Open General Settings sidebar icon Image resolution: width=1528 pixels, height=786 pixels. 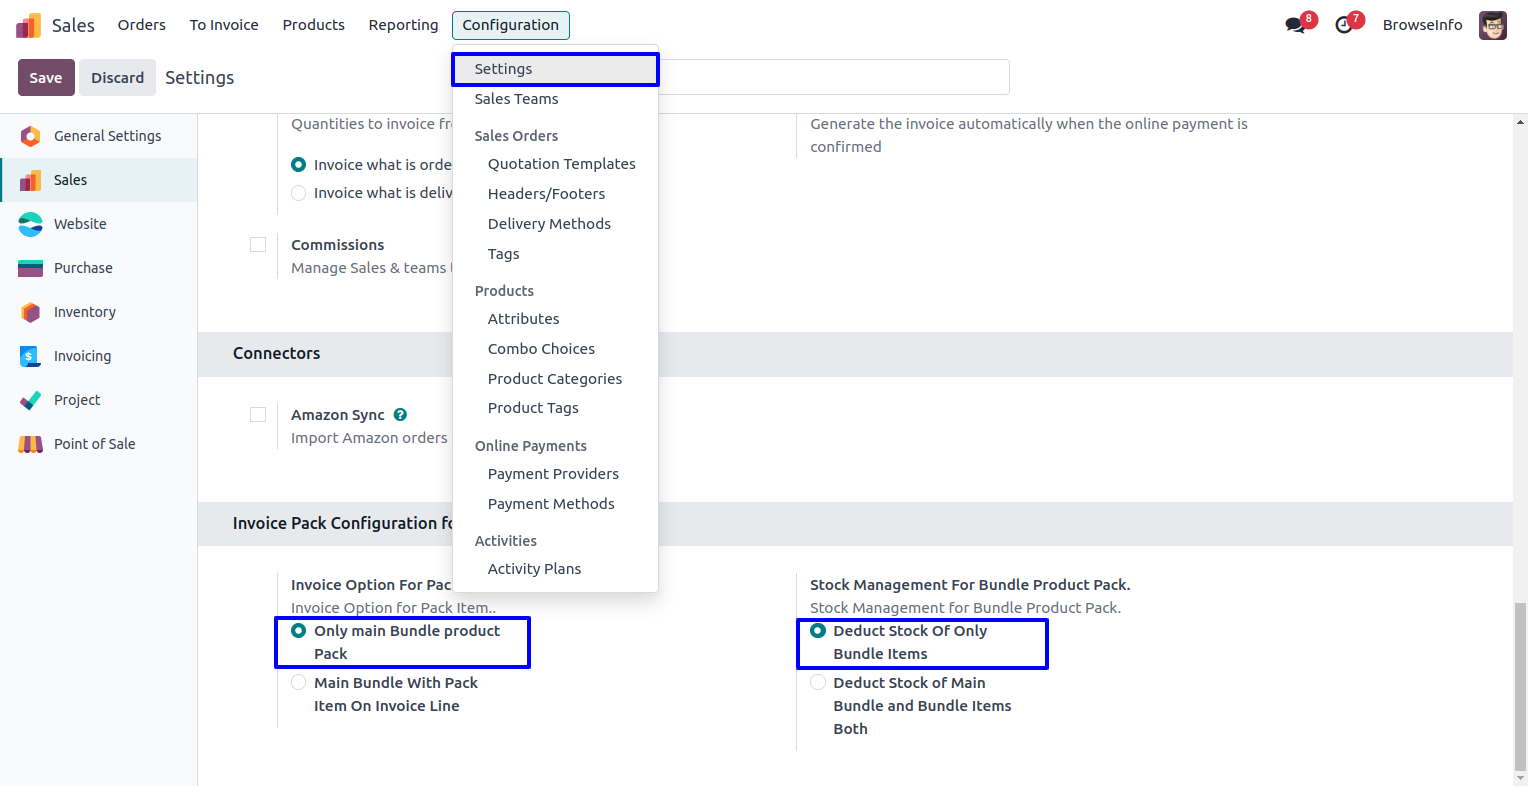[31, 136]
